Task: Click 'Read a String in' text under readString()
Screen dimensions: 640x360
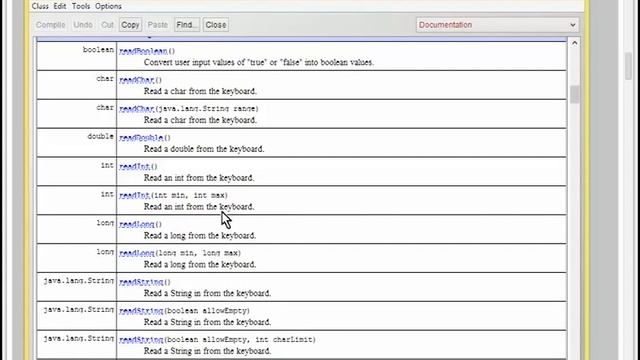Action: click(207, 293)
